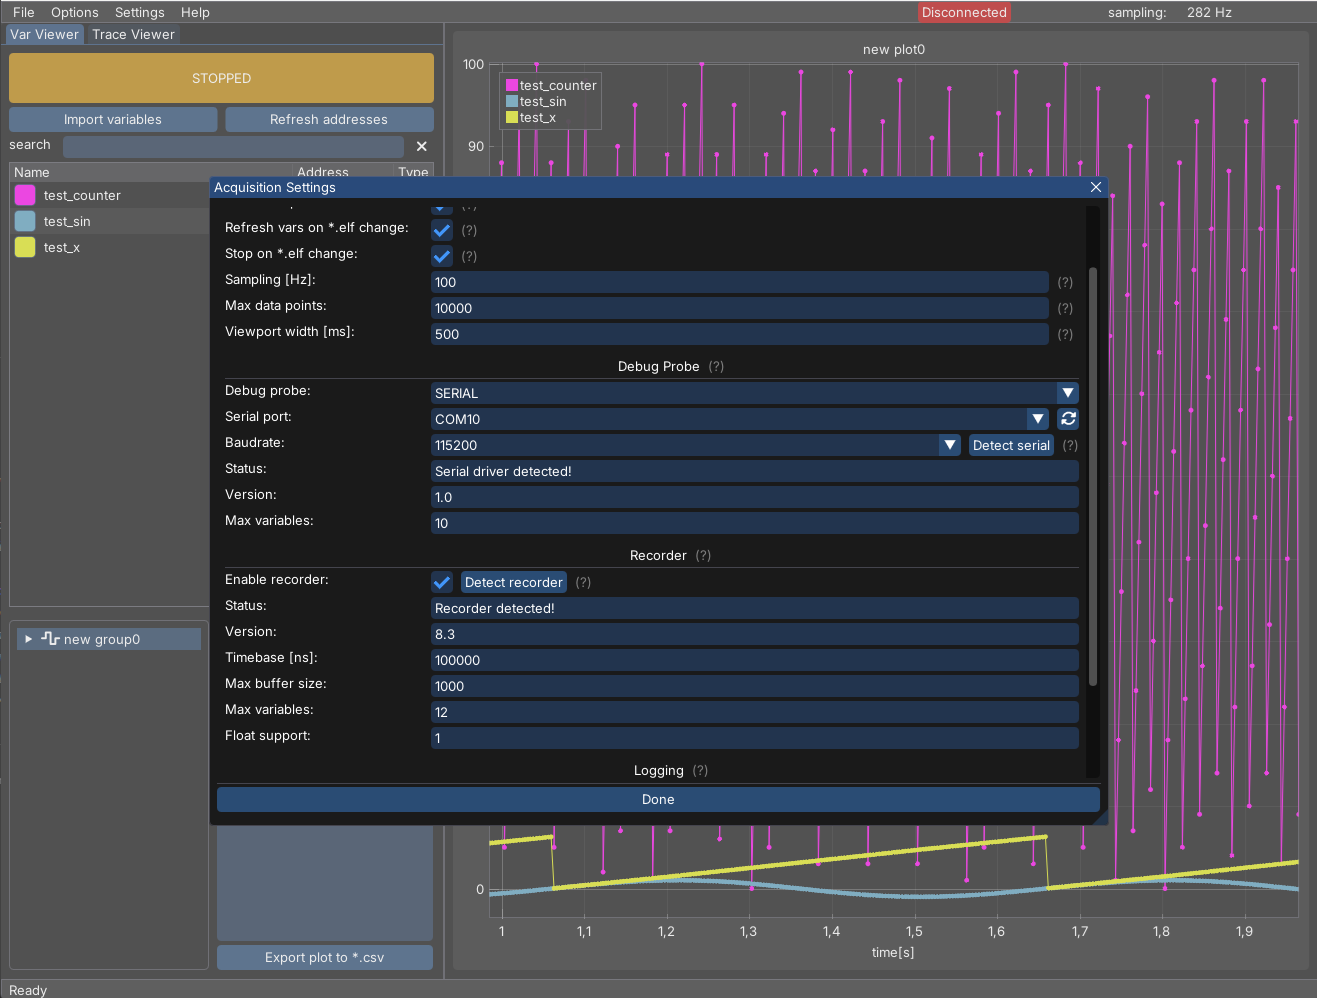Click help icon beside Logging header
1317x998 pixels.
[700, 771]
